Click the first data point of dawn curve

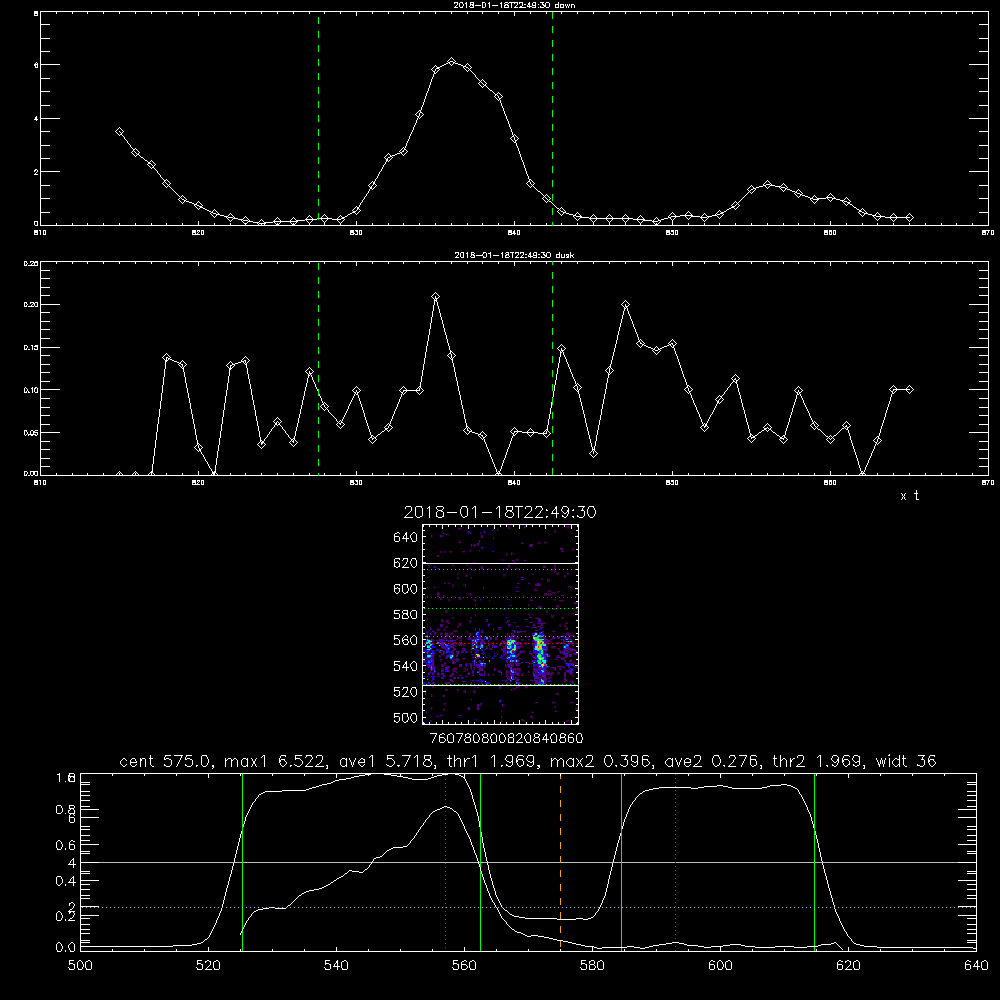pyautogui.click(x=119, y=131)
